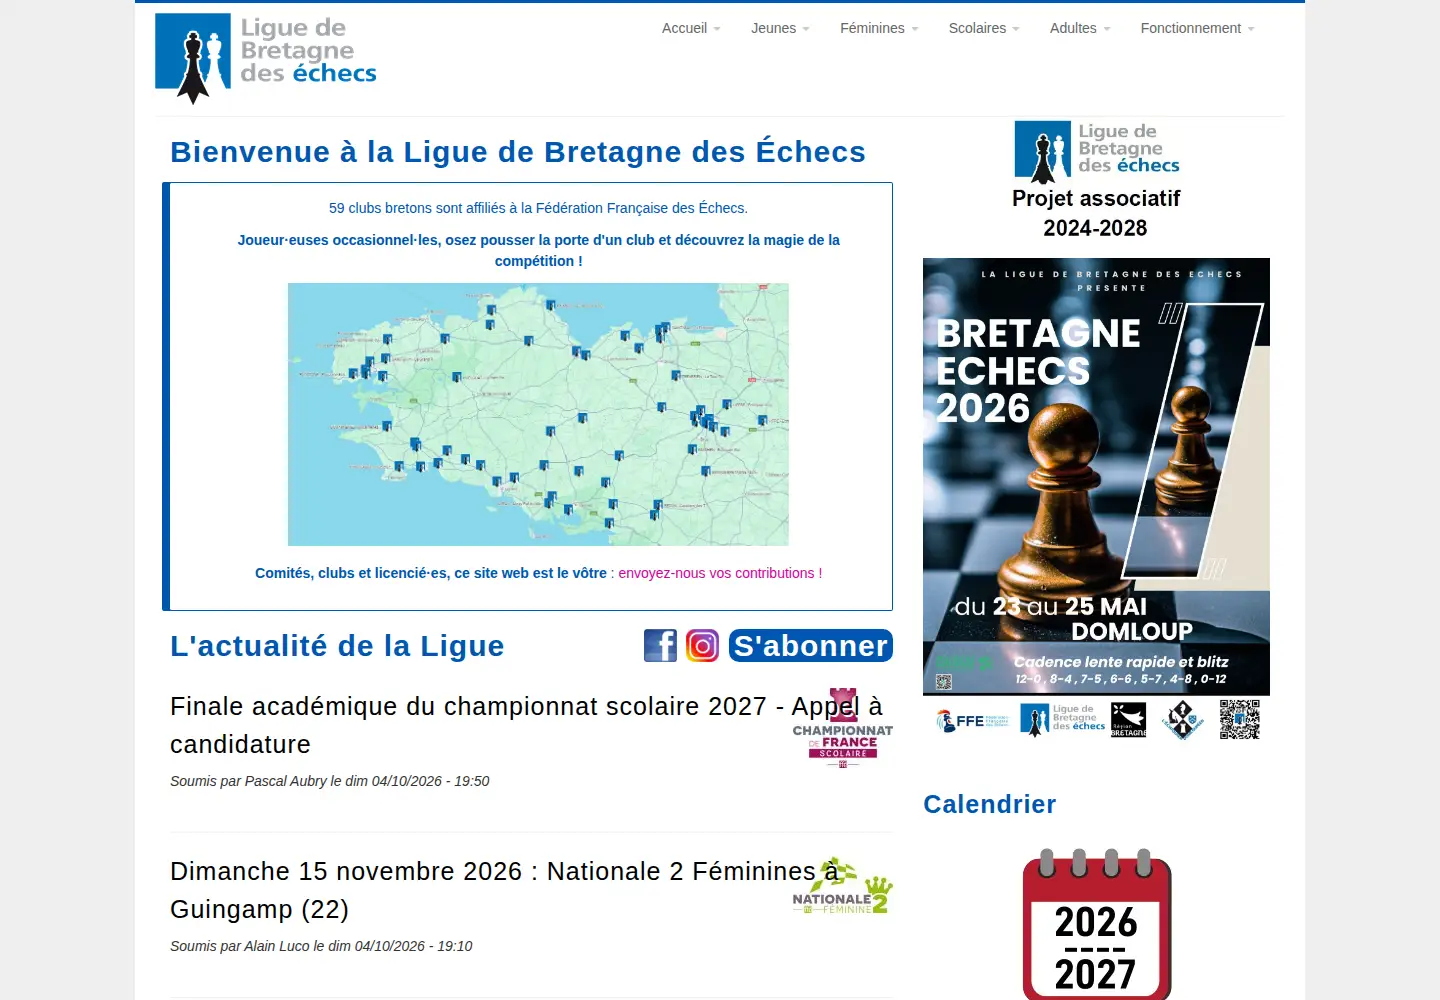Image resolution: width=1440 pixels, height=1000 pixels.
Task: Click the Championnat de France Scolaire logo
Action: pyautogui.click(x=843, y=728)
